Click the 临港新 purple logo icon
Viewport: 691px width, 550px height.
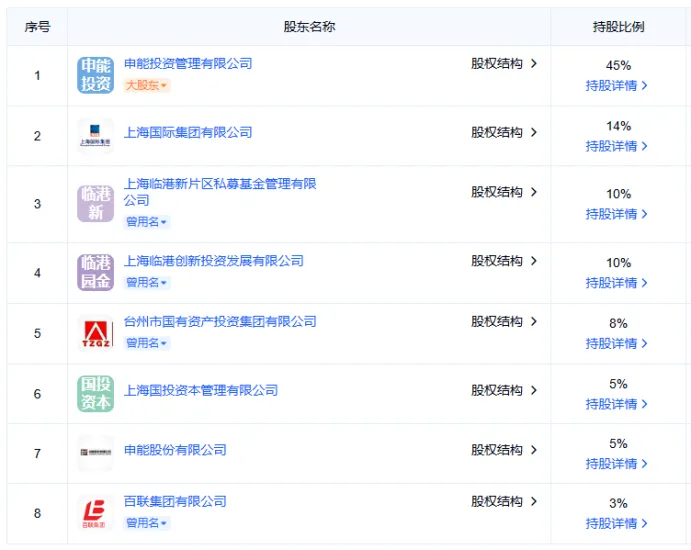96,204
